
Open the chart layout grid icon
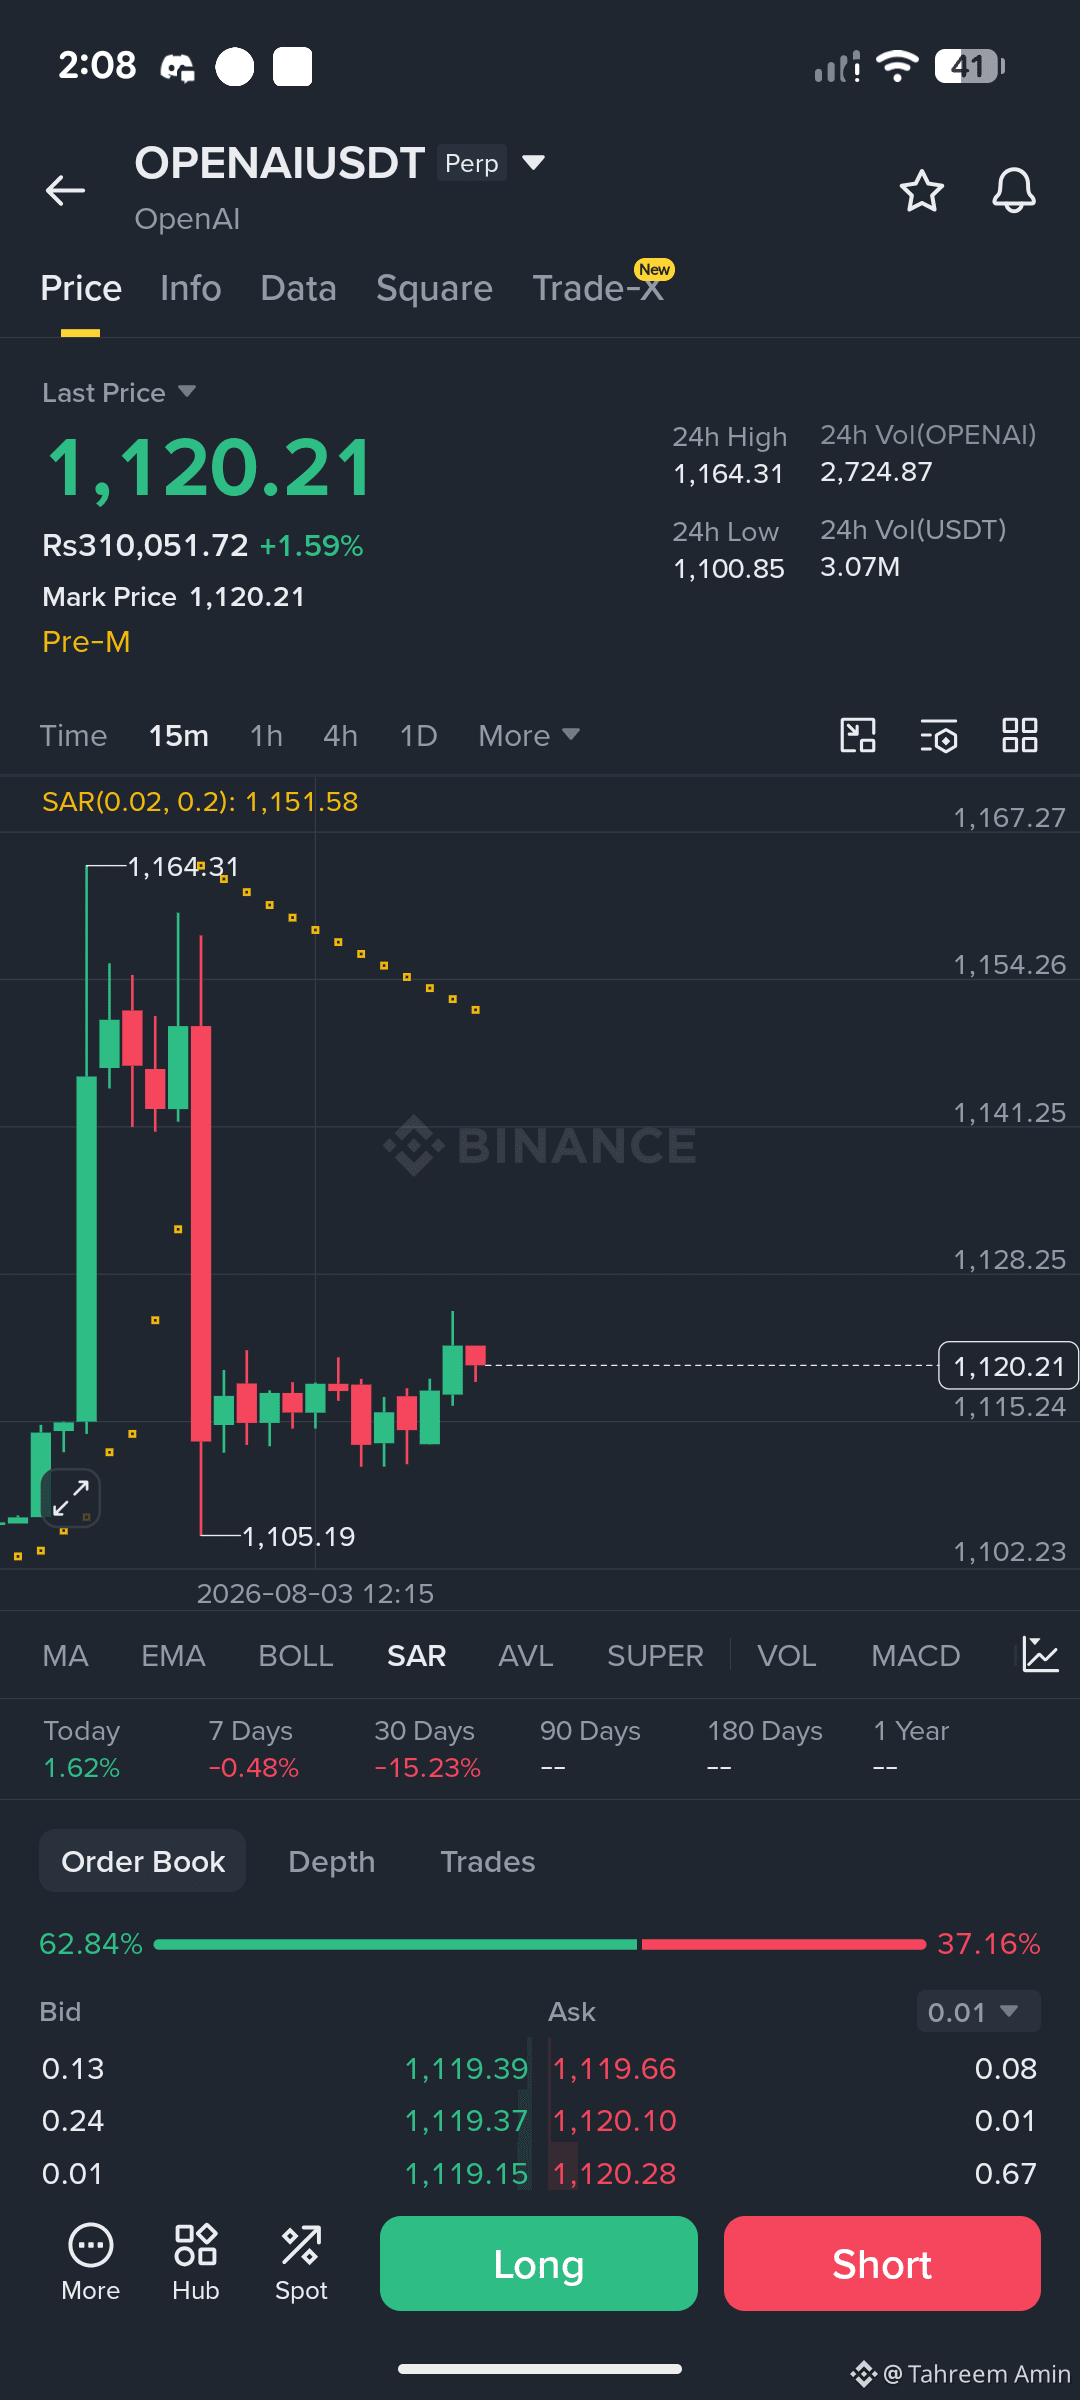click(x=1019, y=735)
